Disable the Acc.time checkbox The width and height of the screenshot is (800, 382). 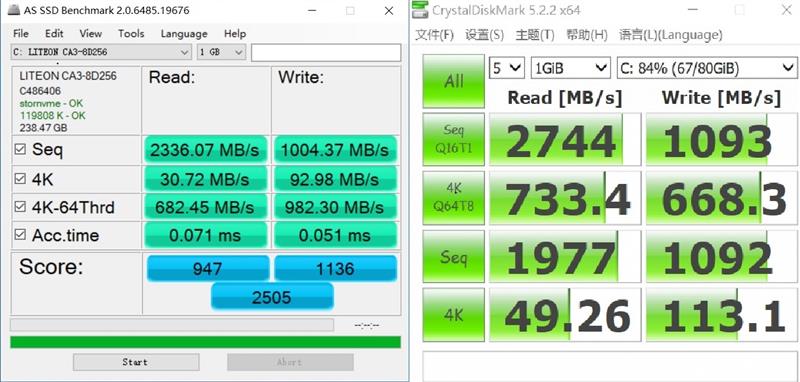point(20,235)
